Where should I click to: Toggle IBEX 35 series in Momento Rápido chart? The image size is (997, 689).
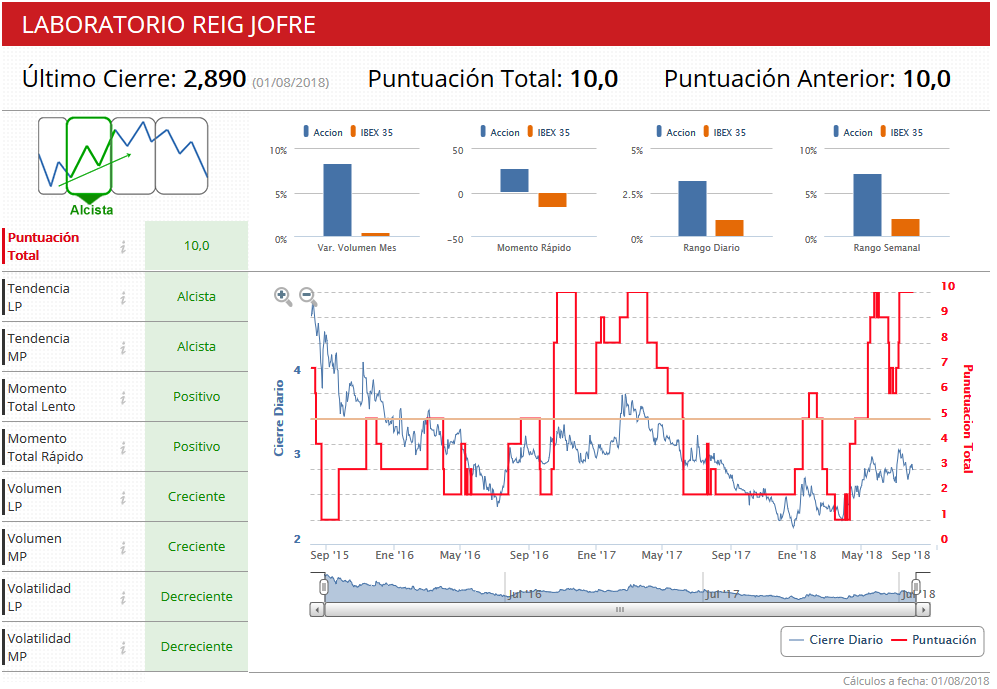point(548,132)
